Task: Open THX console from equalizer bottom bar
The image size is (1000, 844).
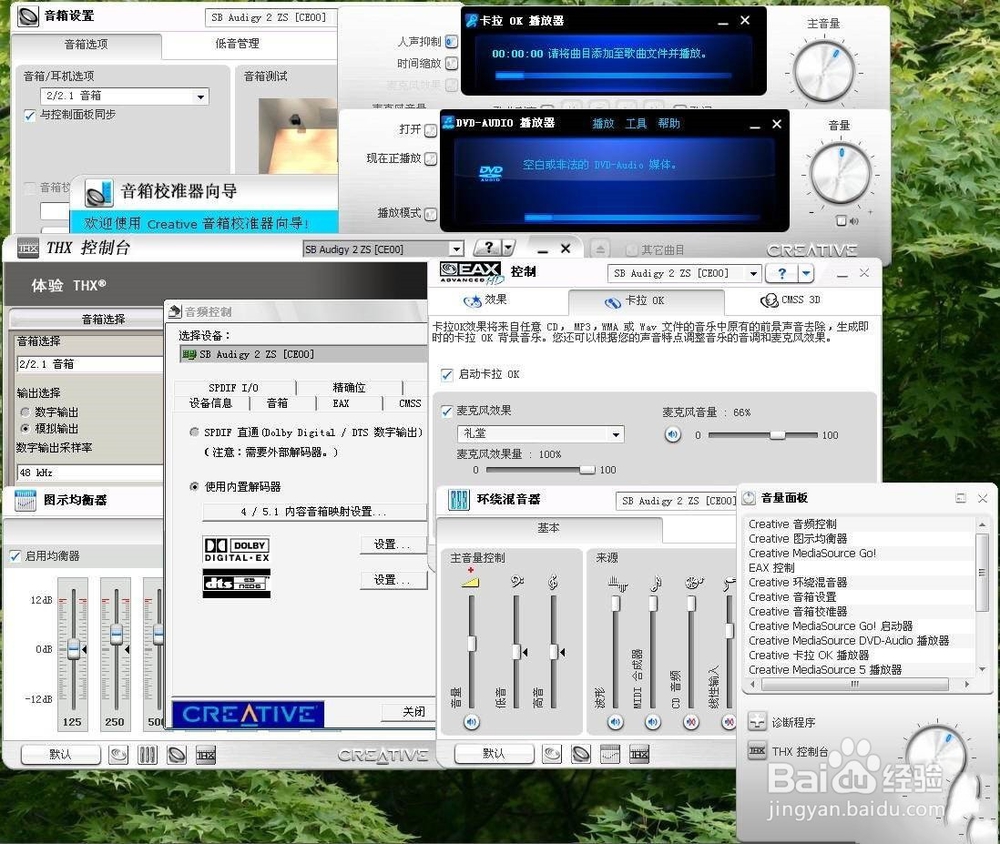Action: pyautogui.click(x=206, y=755)
